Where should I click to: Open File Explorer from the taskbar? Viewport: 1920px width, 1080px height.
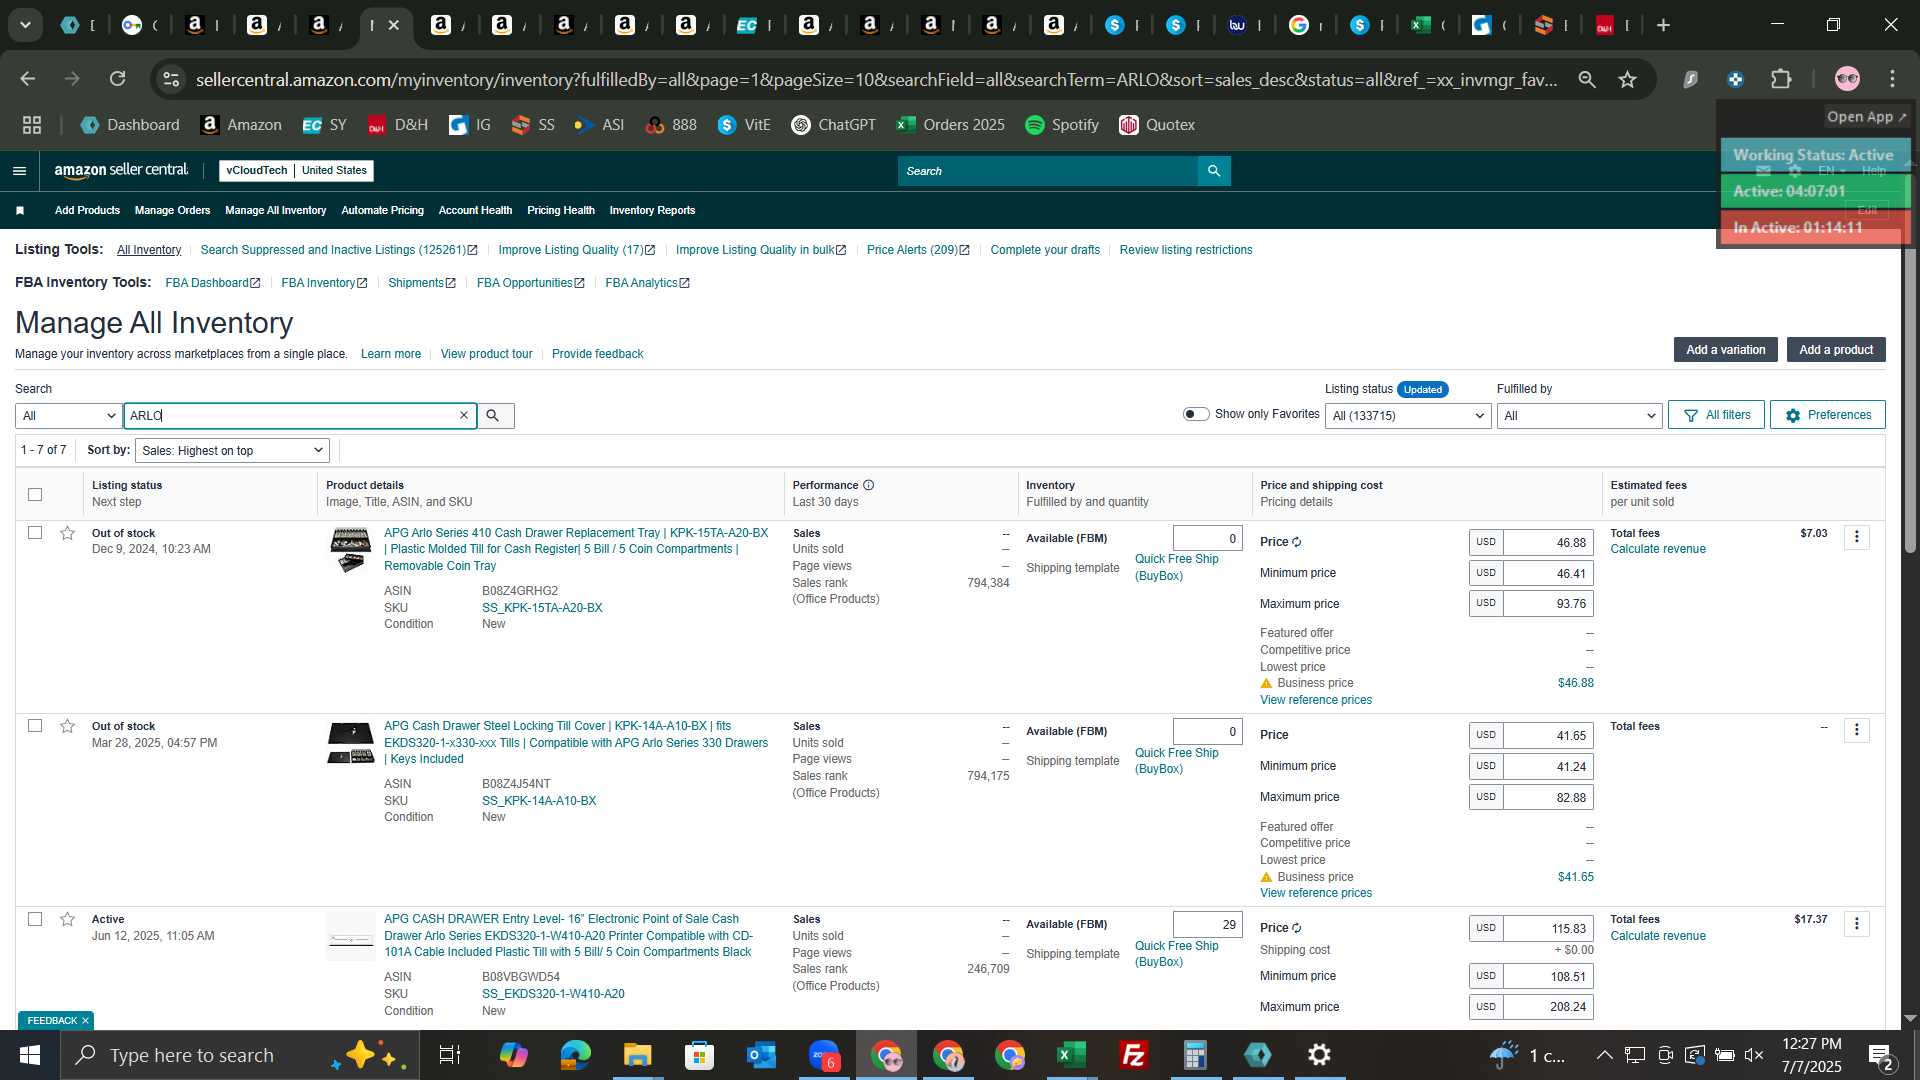pos(638,1055)
